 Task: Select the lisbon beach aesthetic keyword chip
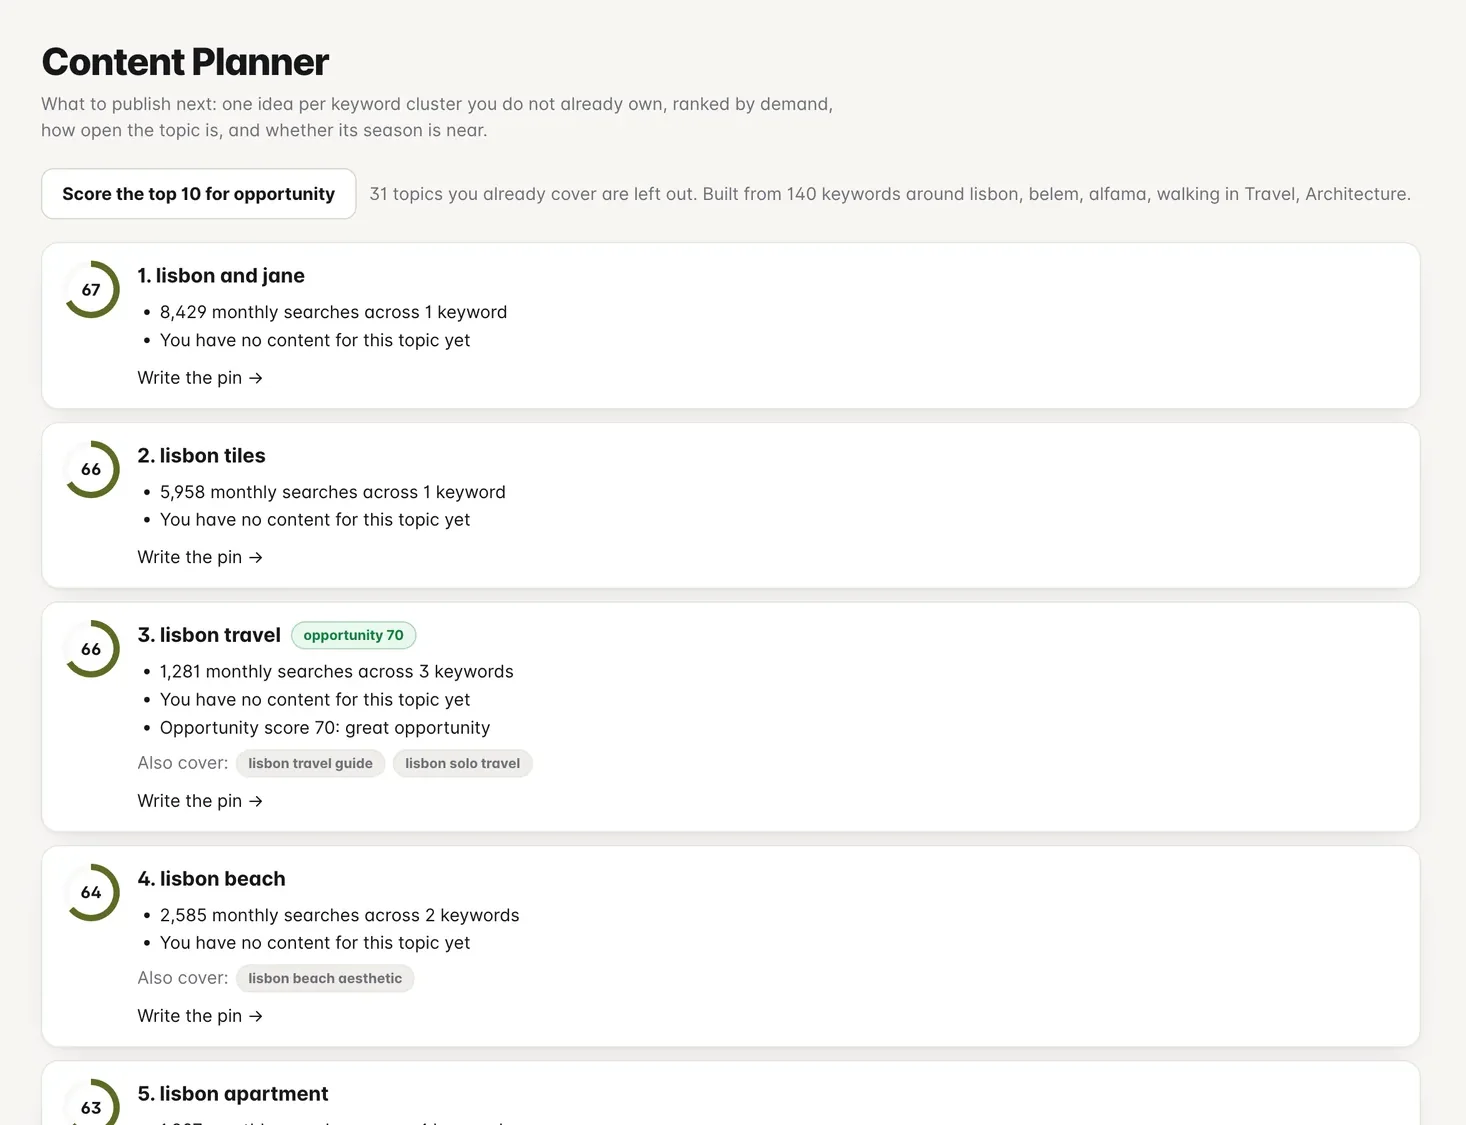[x=325, y=979]
